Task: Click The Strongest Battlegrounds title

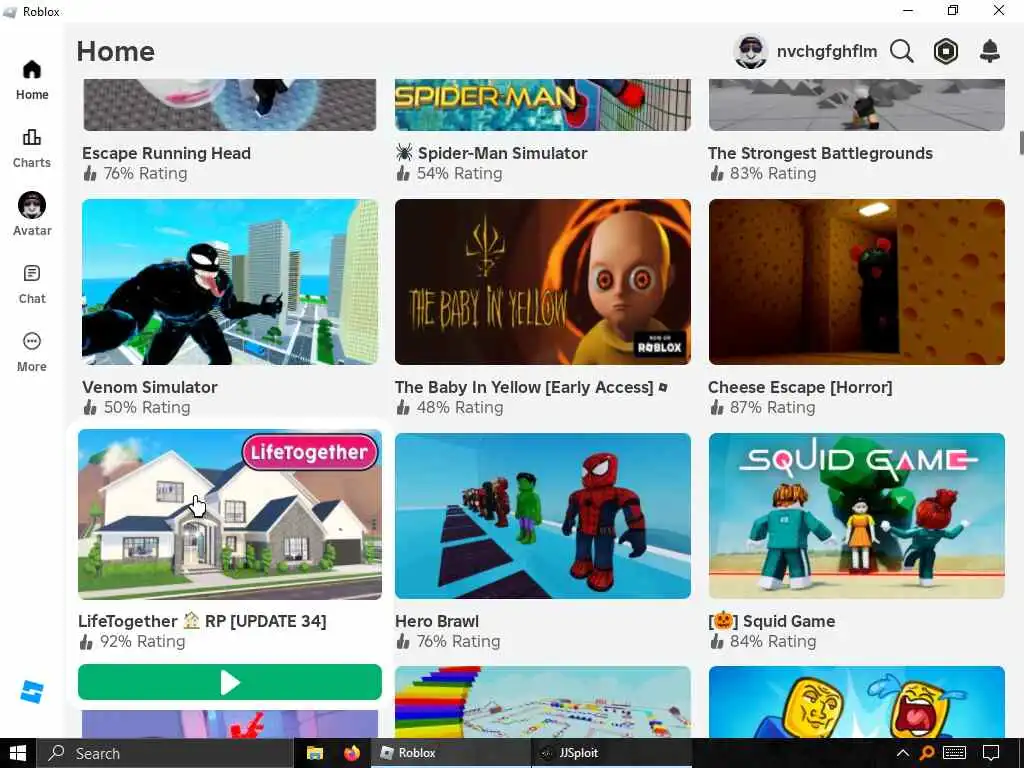Action: (820, 153)
